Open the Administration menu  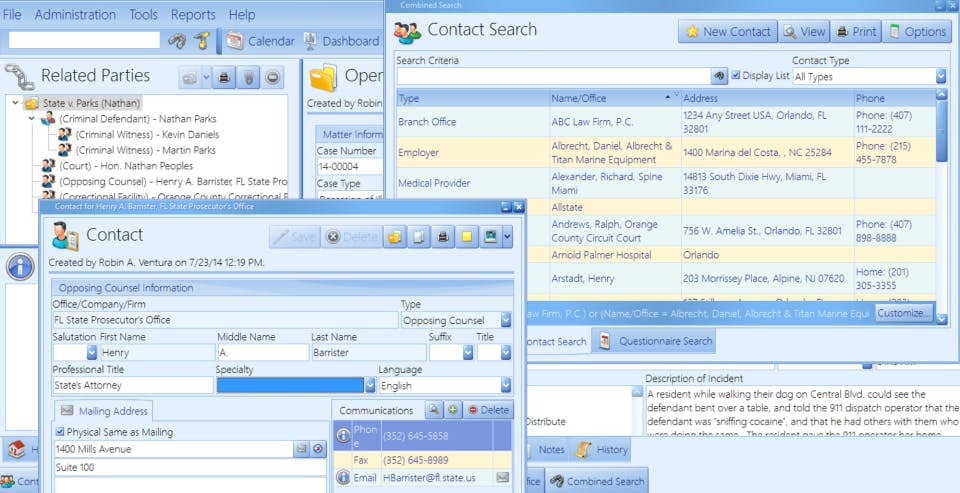click(75, 15)
